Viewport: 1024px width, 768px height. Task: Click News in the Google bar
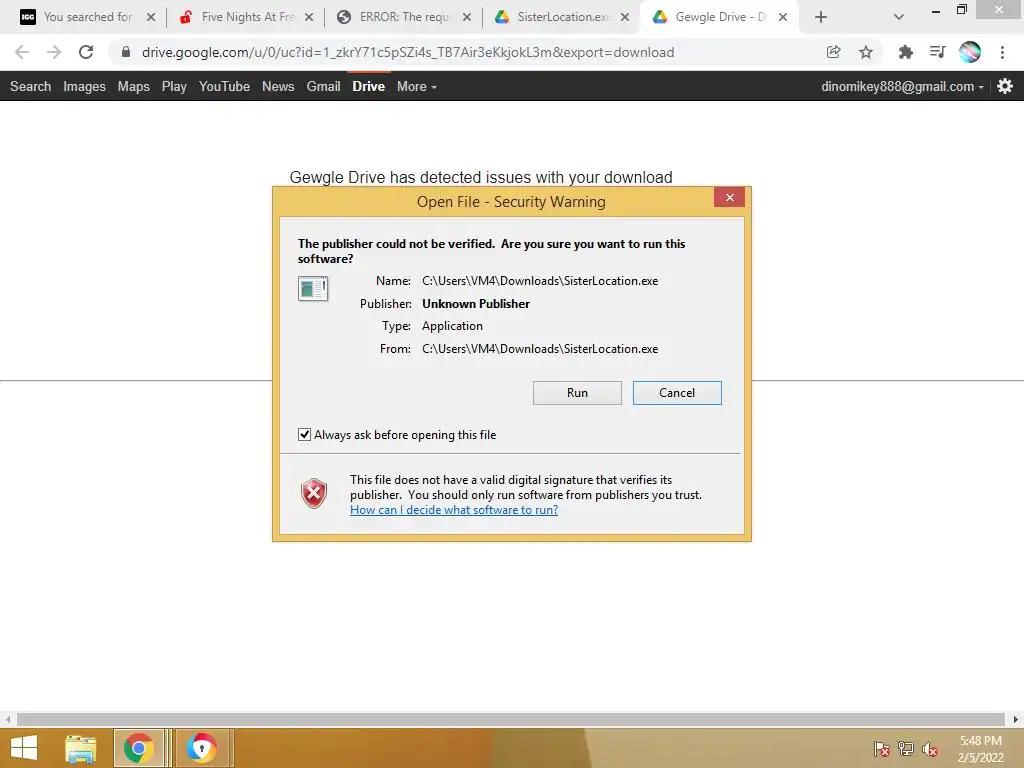[x=278, y=86]
